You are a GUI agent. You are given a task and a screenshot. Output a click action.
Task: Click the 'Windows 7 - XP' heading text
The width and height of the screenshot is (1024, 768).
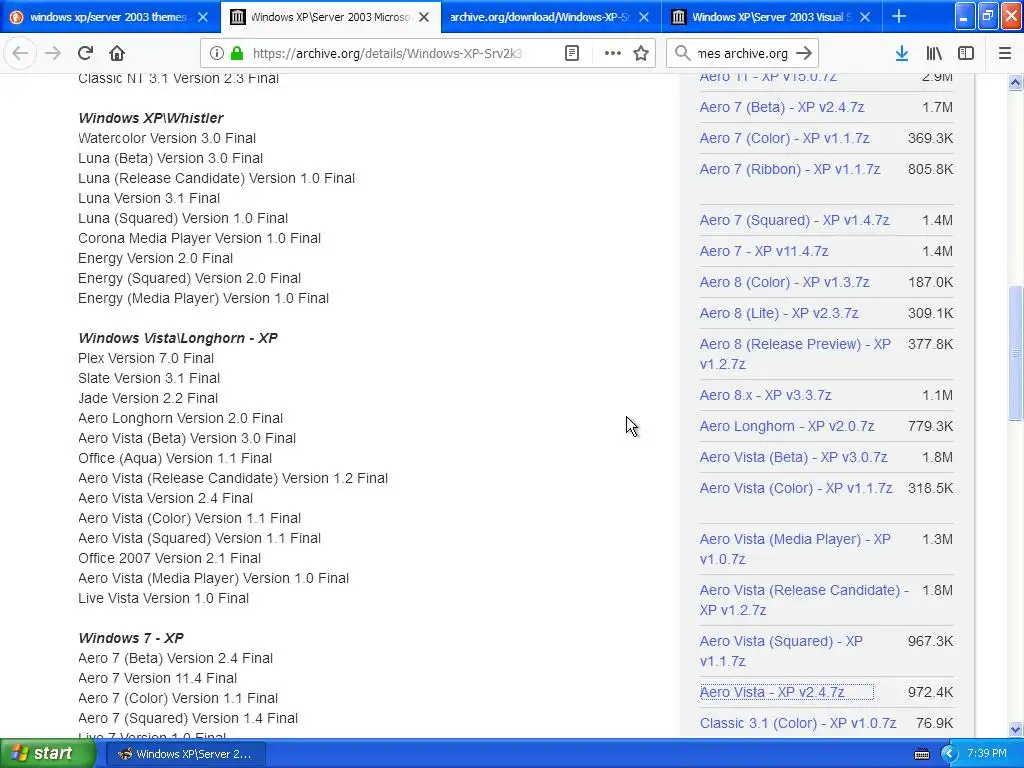[131, 638]
